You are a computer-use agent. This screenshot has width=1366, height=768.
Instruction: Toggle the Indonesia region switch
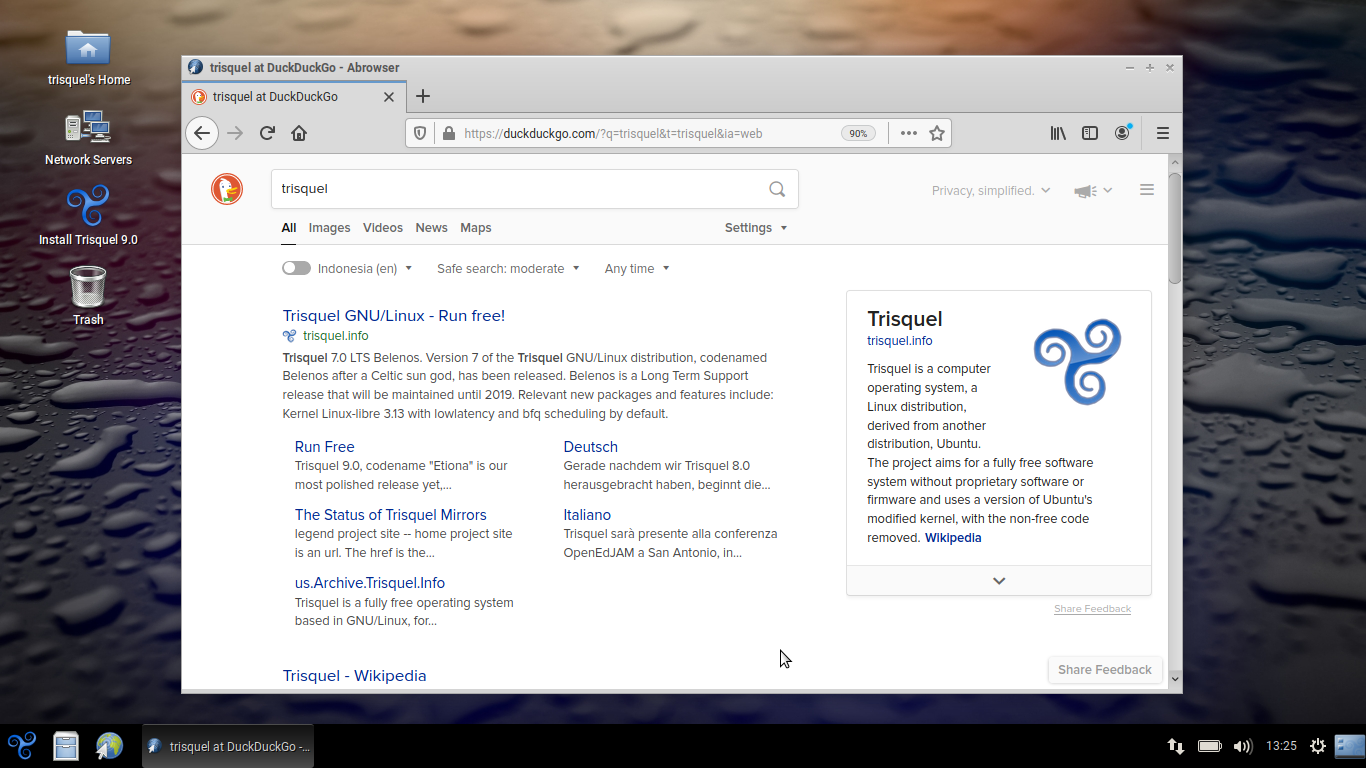(x=296, y=268)
